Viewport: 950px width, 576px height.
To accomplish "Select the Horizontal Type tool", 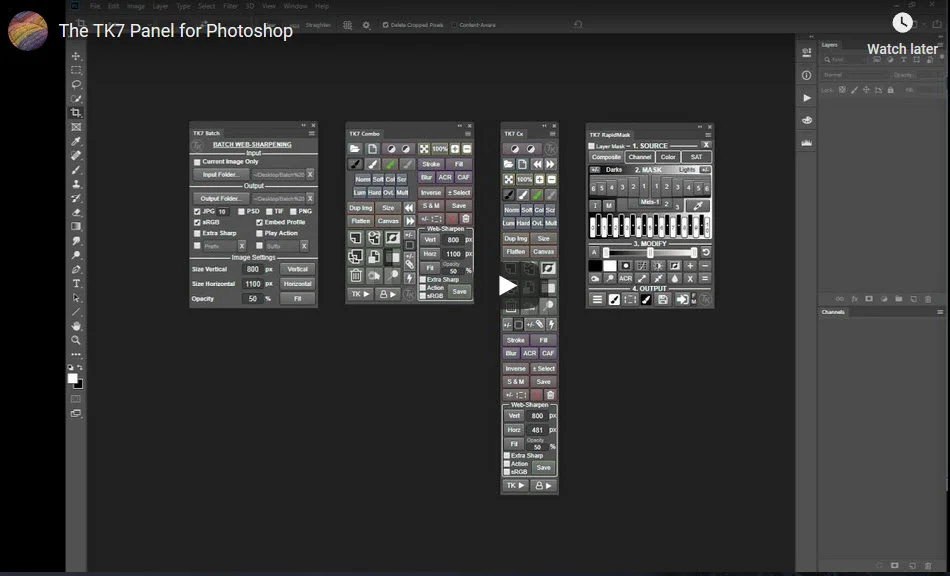I will point(76,283).
